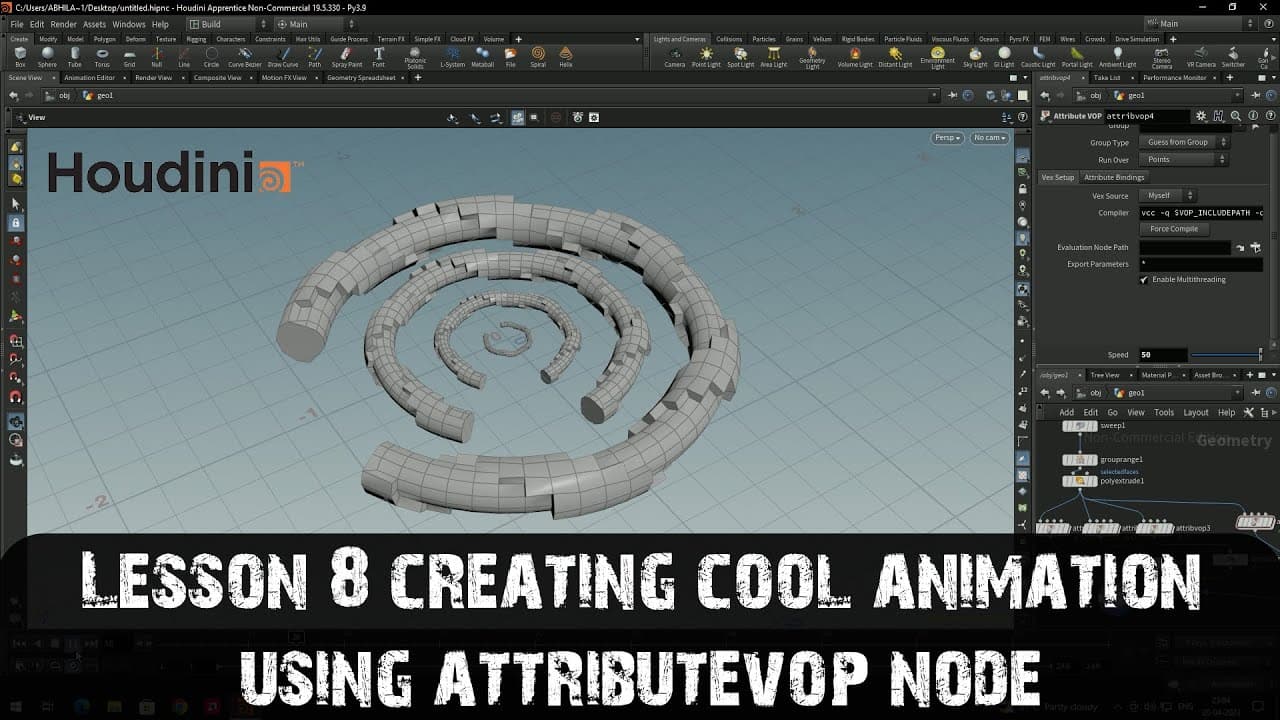Create a Sphere from the shelf
The width and height of the screenshot is (1280, 720).
(x=47, y=56)
